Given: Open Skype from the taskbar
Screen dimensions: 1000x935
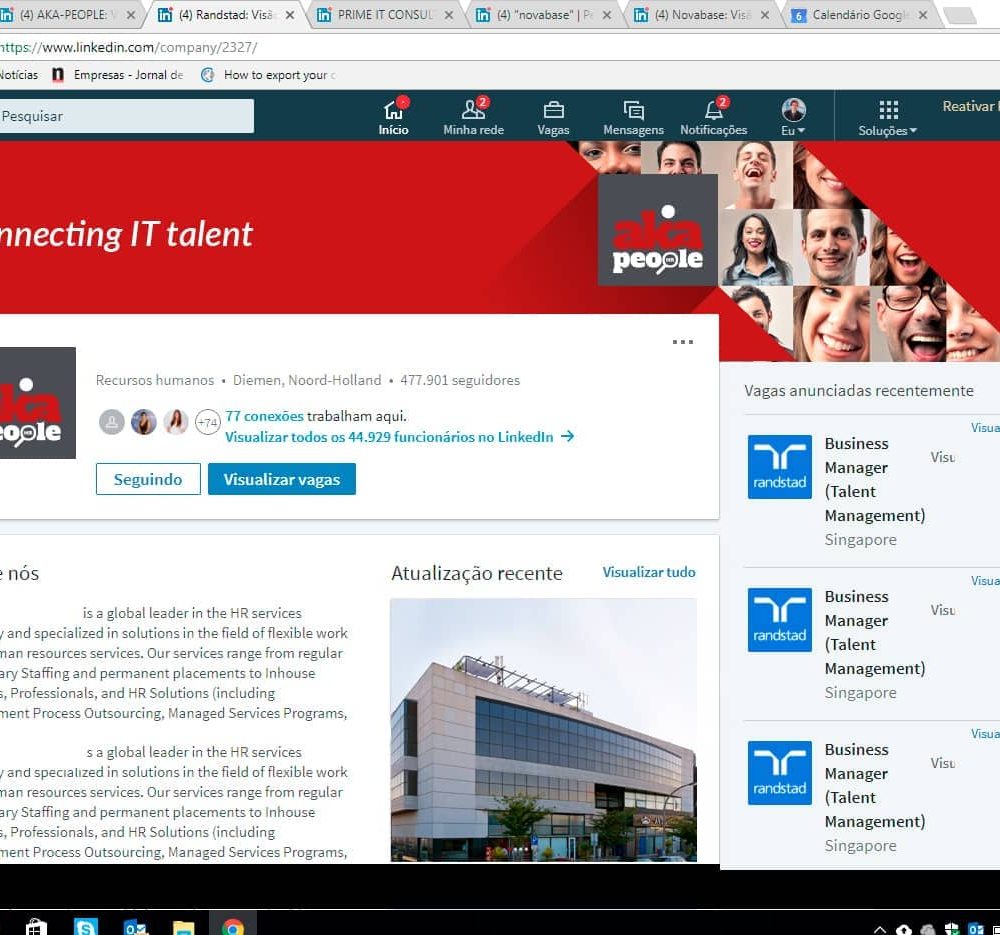Looking at the screenshot, I should pos(85,927).
